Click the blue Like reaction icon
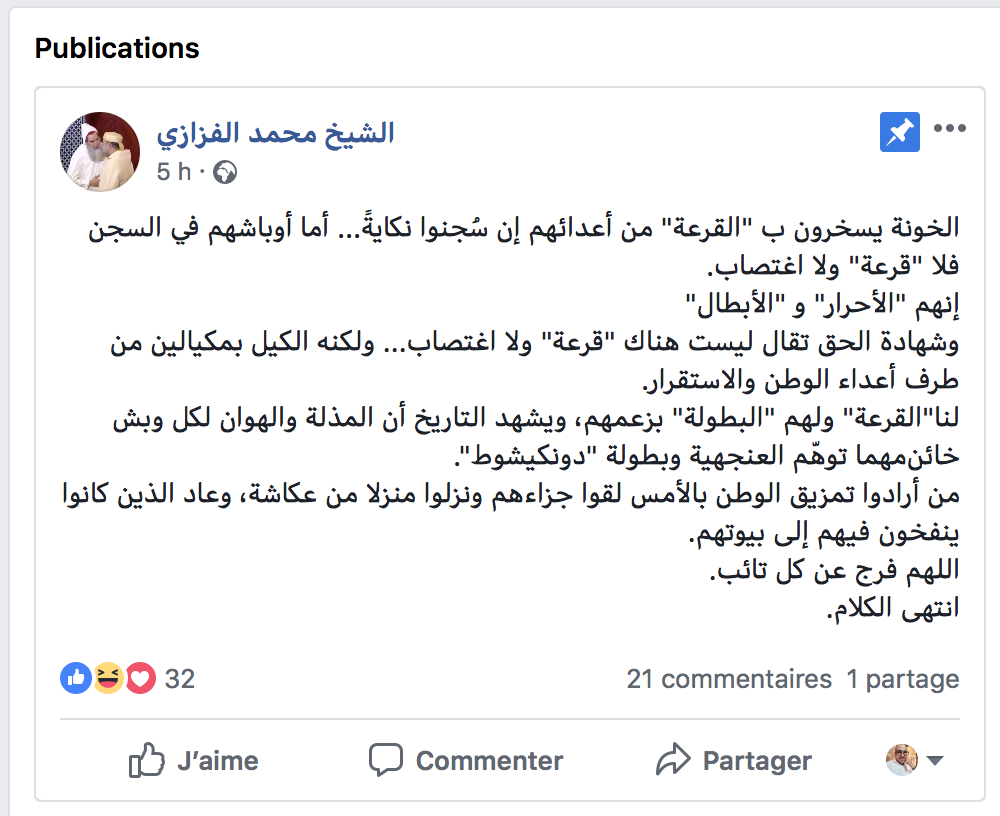This screenshot has height=816, width=1000. click(x=76, y=679)
